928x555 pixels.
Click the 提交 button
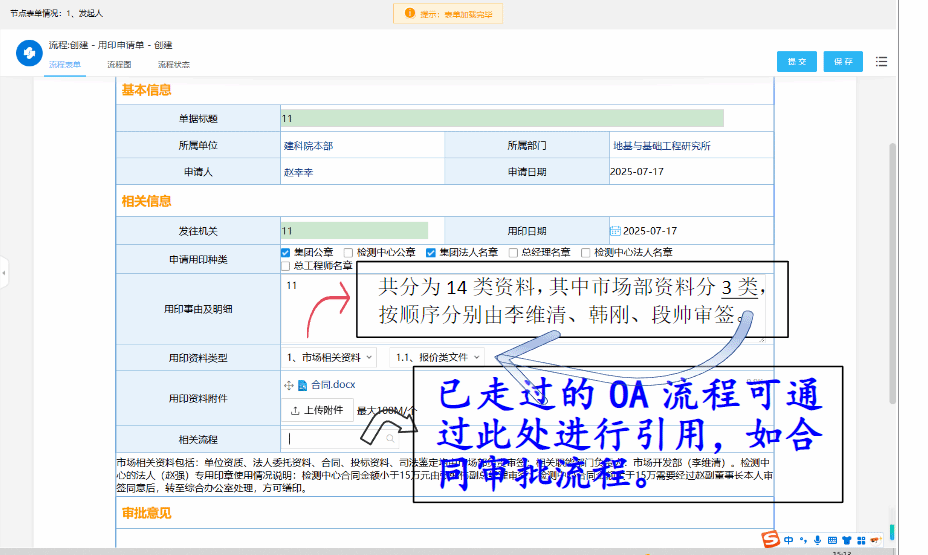click(797, 62)
